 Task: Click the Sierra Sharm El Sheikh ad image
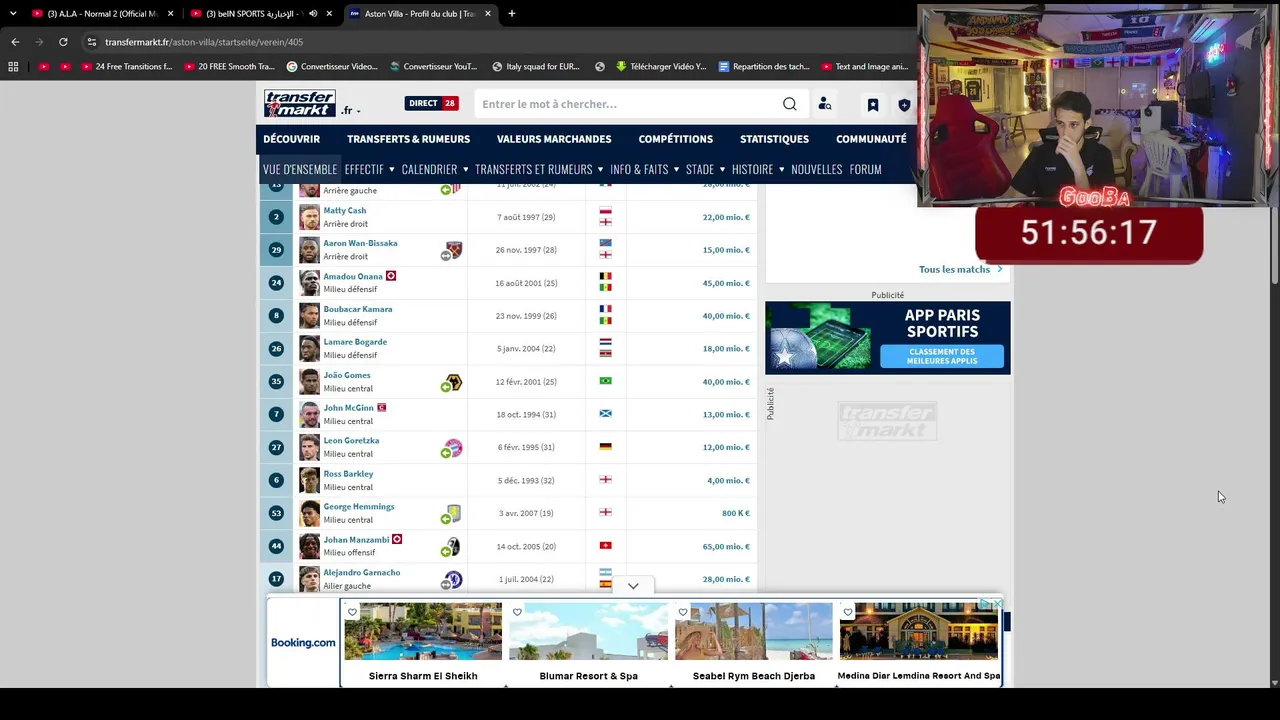[x=423, y=631]
